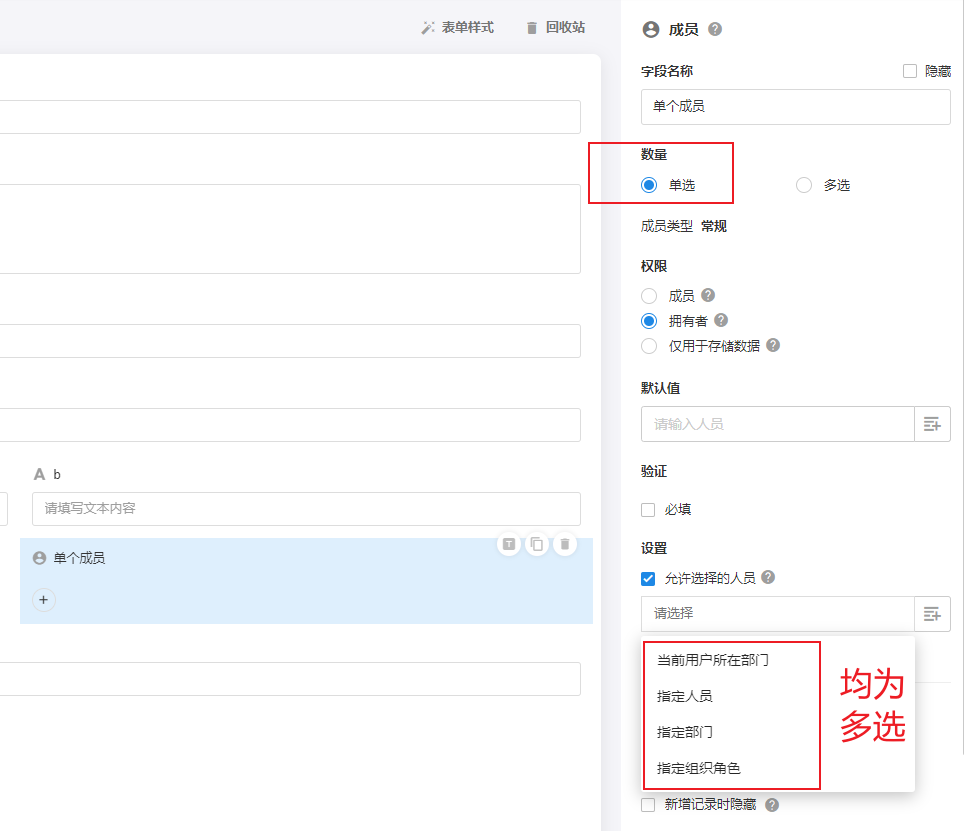Click the plus button under 单个成员
Screen dimensions: 964x831
click(44, 600)
